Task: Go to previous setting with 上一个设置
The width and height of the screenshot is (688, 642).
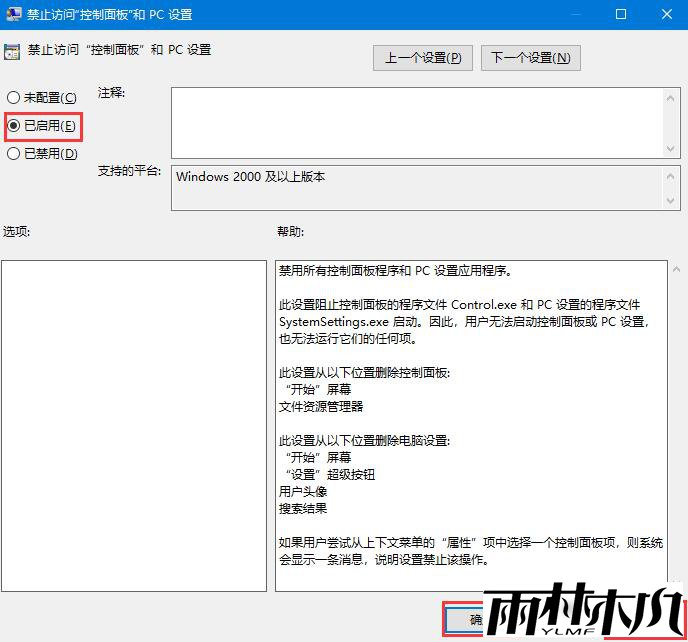Action: coord(423,58)
